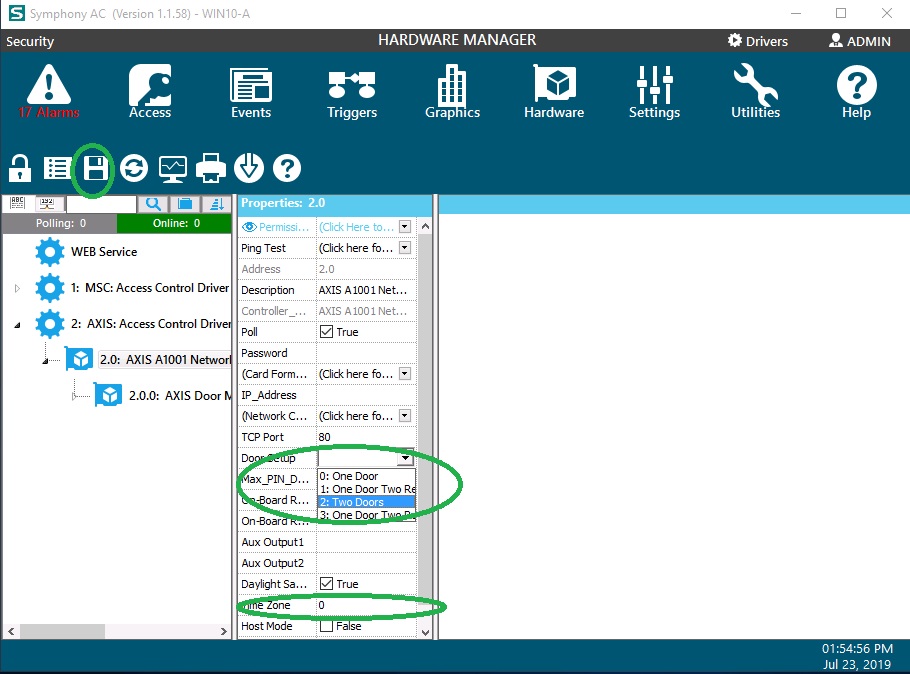Screen dimensions: 910x674
Task: Expand the 2.0.0 AXIS Door node
Action: [x=74, y=397]
